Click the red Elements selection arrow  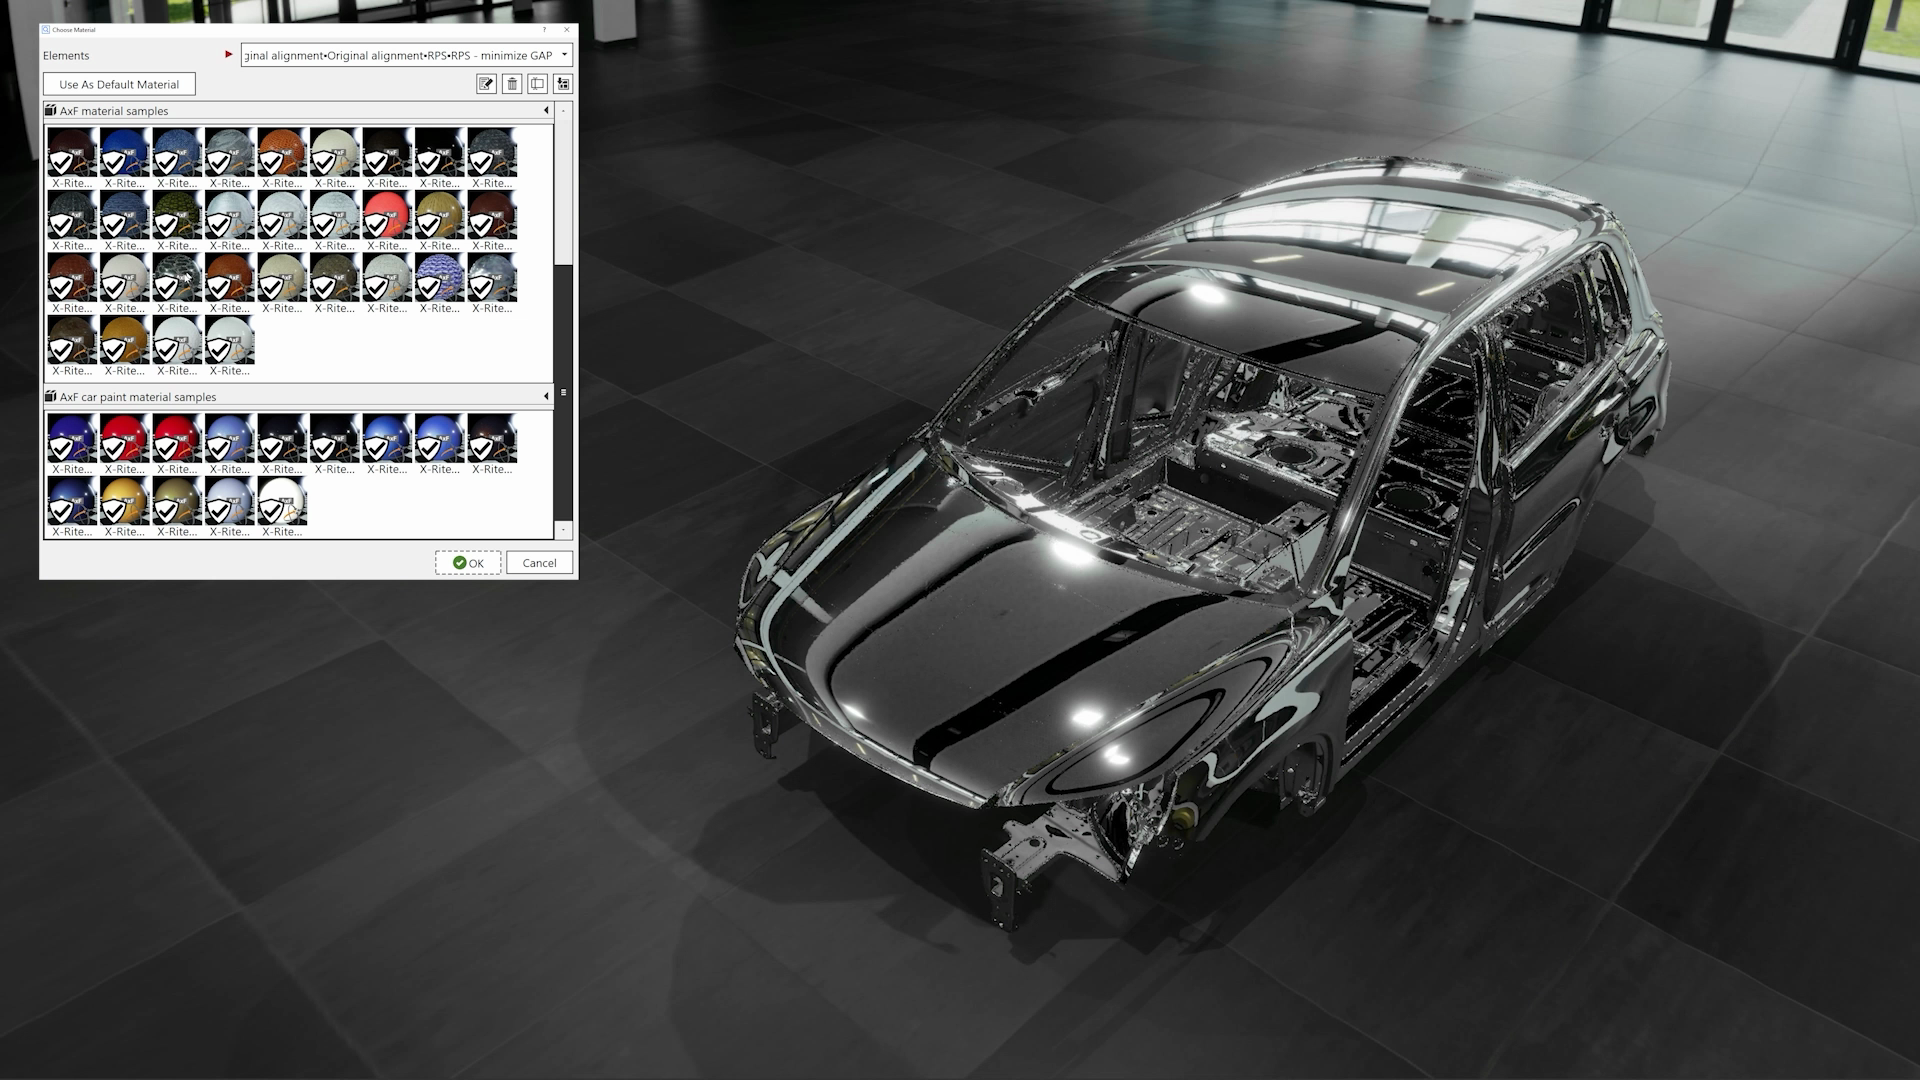tap(229, 55)
